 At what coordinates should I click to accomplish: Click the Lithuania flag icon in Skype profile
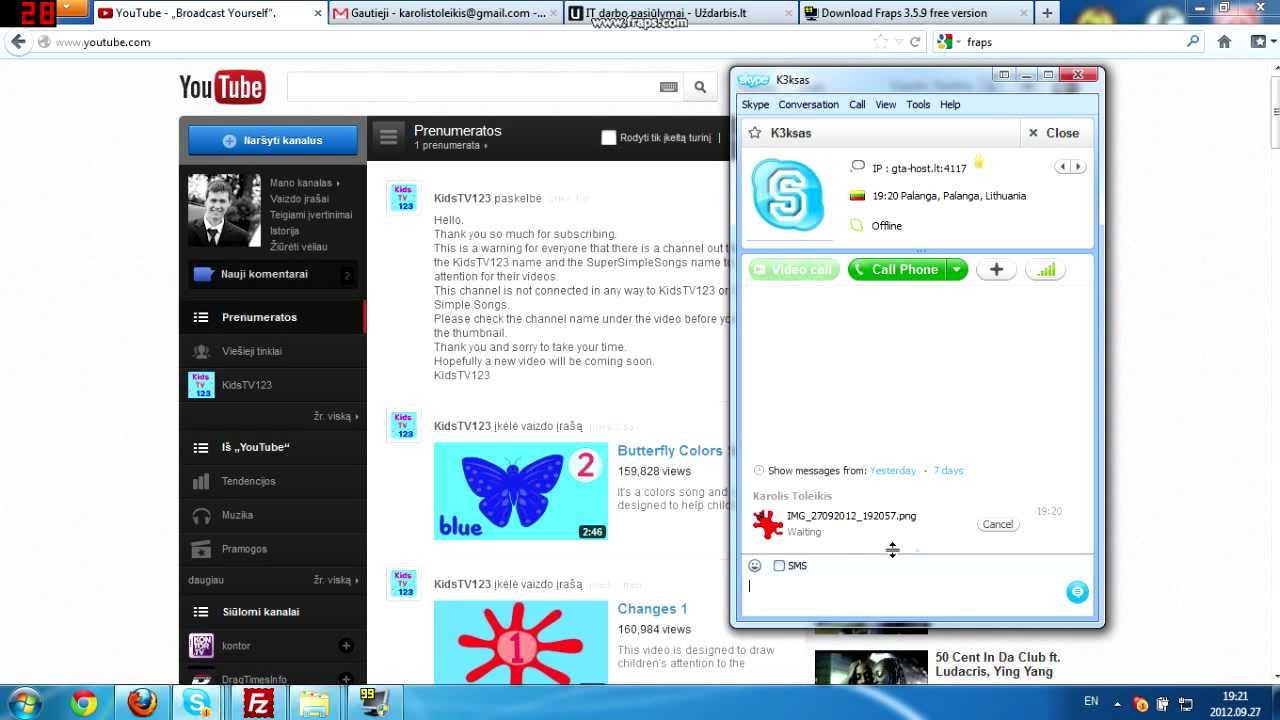click(x=857, y=196)
